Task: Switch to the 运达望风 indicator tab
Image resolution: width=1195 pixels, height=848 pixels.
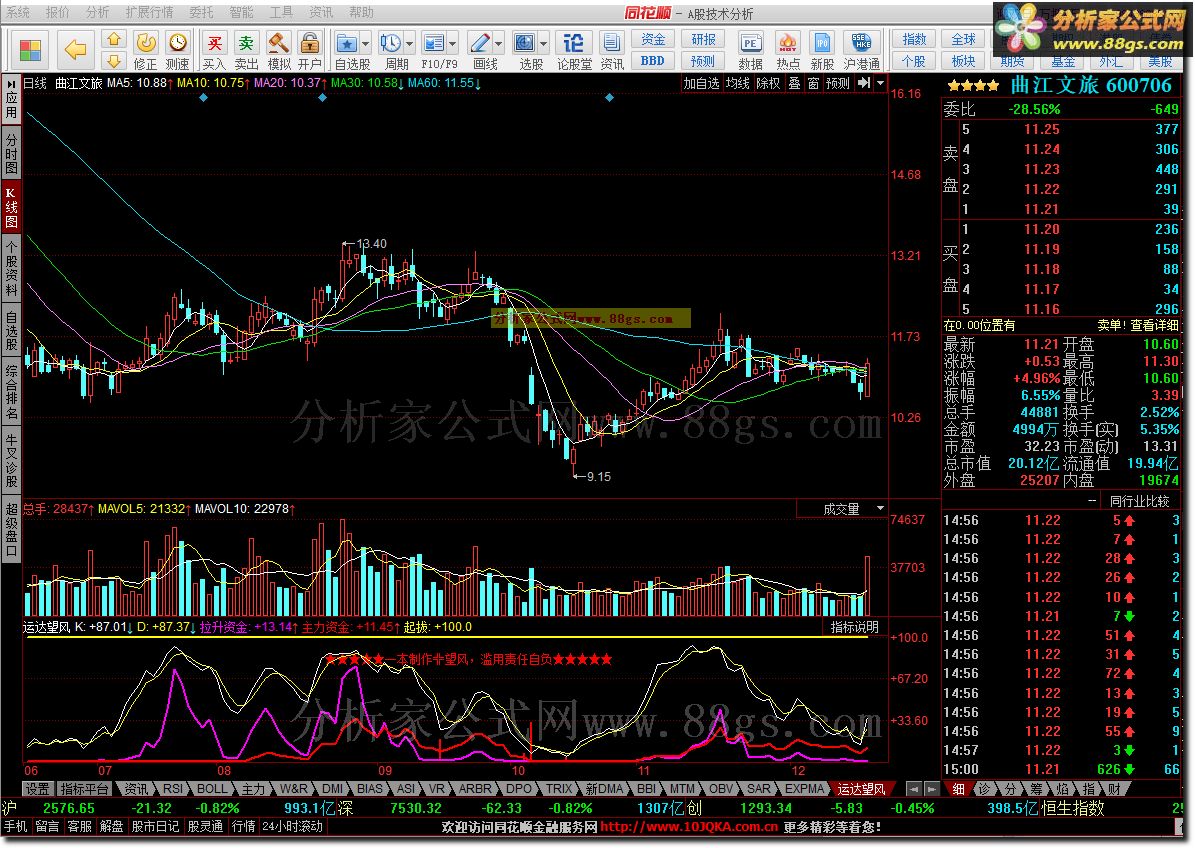Action: [x=861, y=789]
